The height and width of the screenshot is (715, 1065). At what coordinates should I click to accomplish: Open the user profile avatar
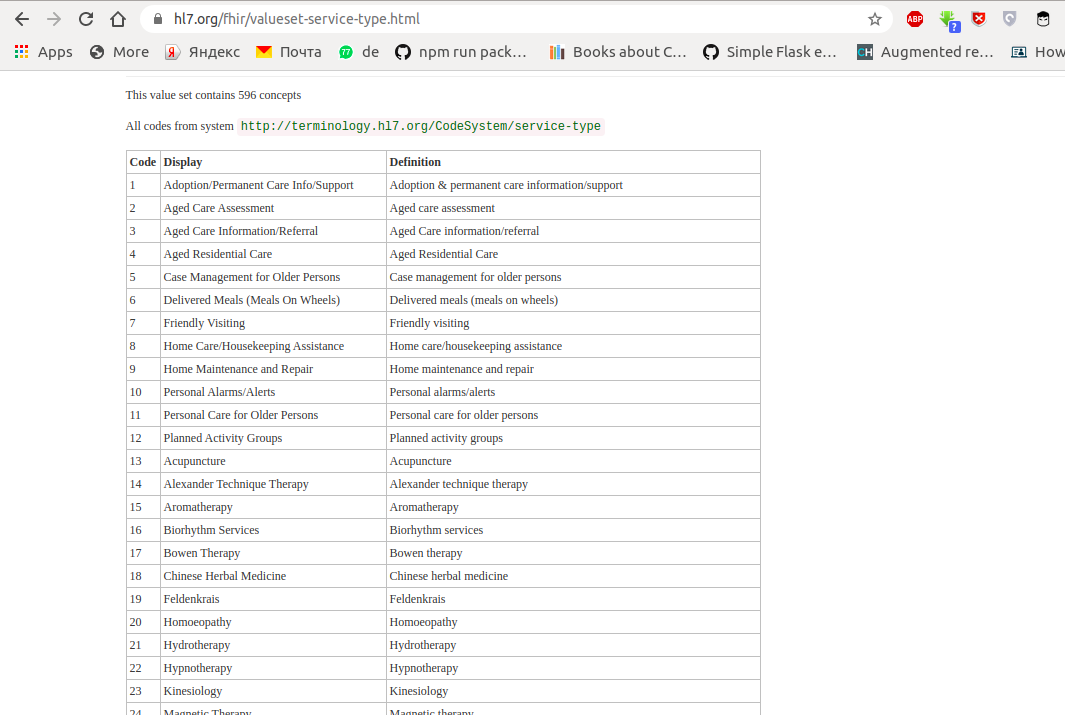[x=1043, y=19]
